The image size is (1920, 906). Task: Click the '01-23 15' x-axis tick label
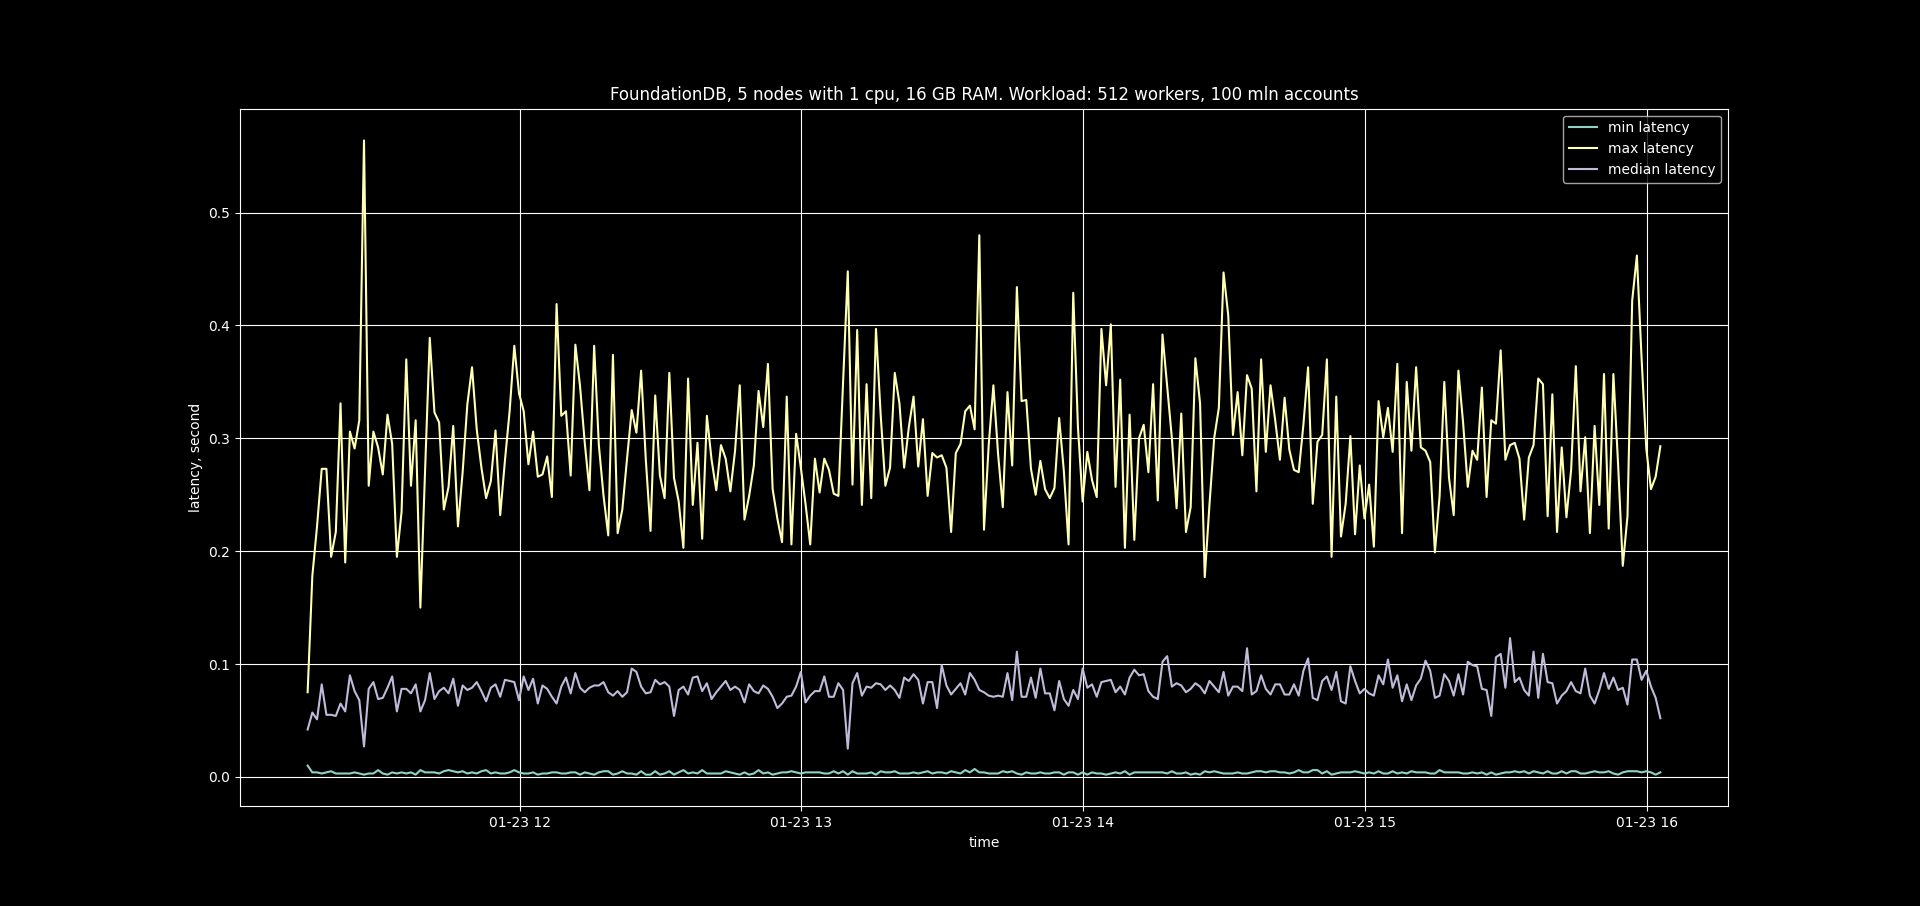click(x=1365, y=822)
